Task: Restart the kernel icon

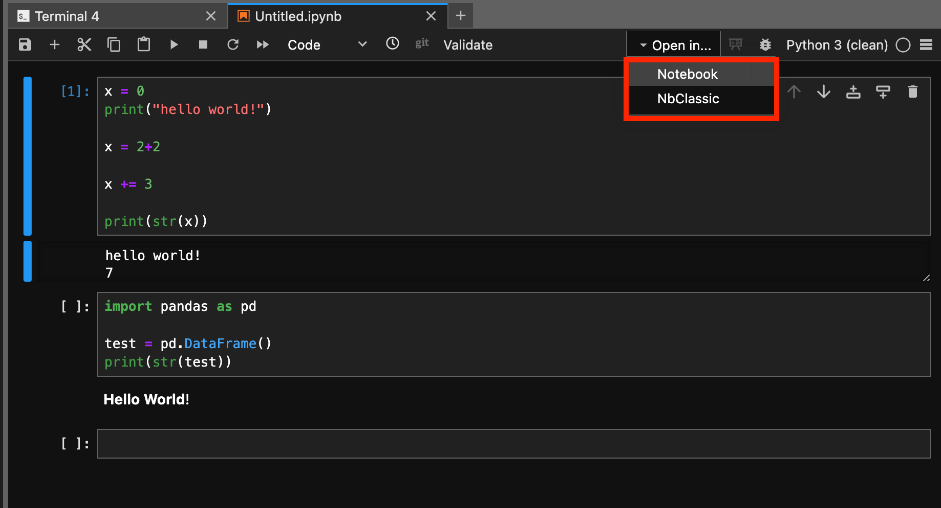Action: point(233,44)
